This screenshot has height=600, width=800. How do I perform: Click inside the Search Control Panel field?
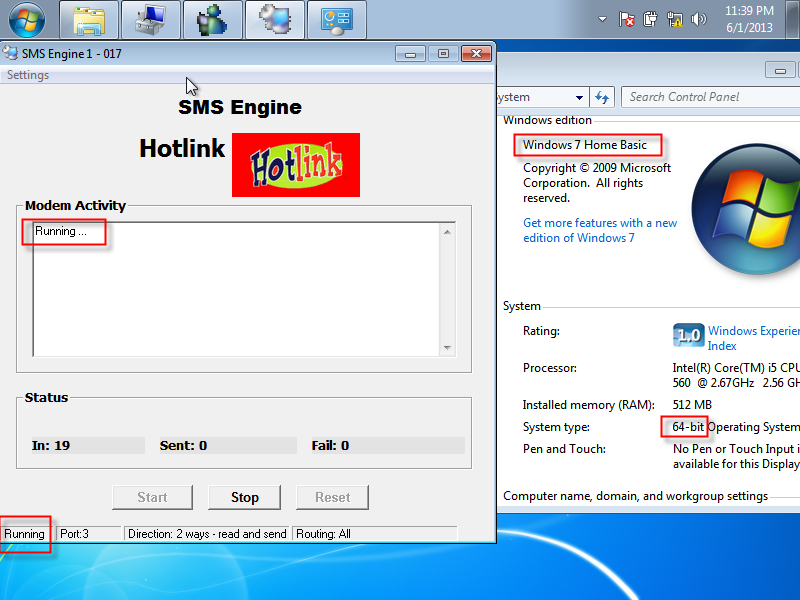click(x=708, y=97)
